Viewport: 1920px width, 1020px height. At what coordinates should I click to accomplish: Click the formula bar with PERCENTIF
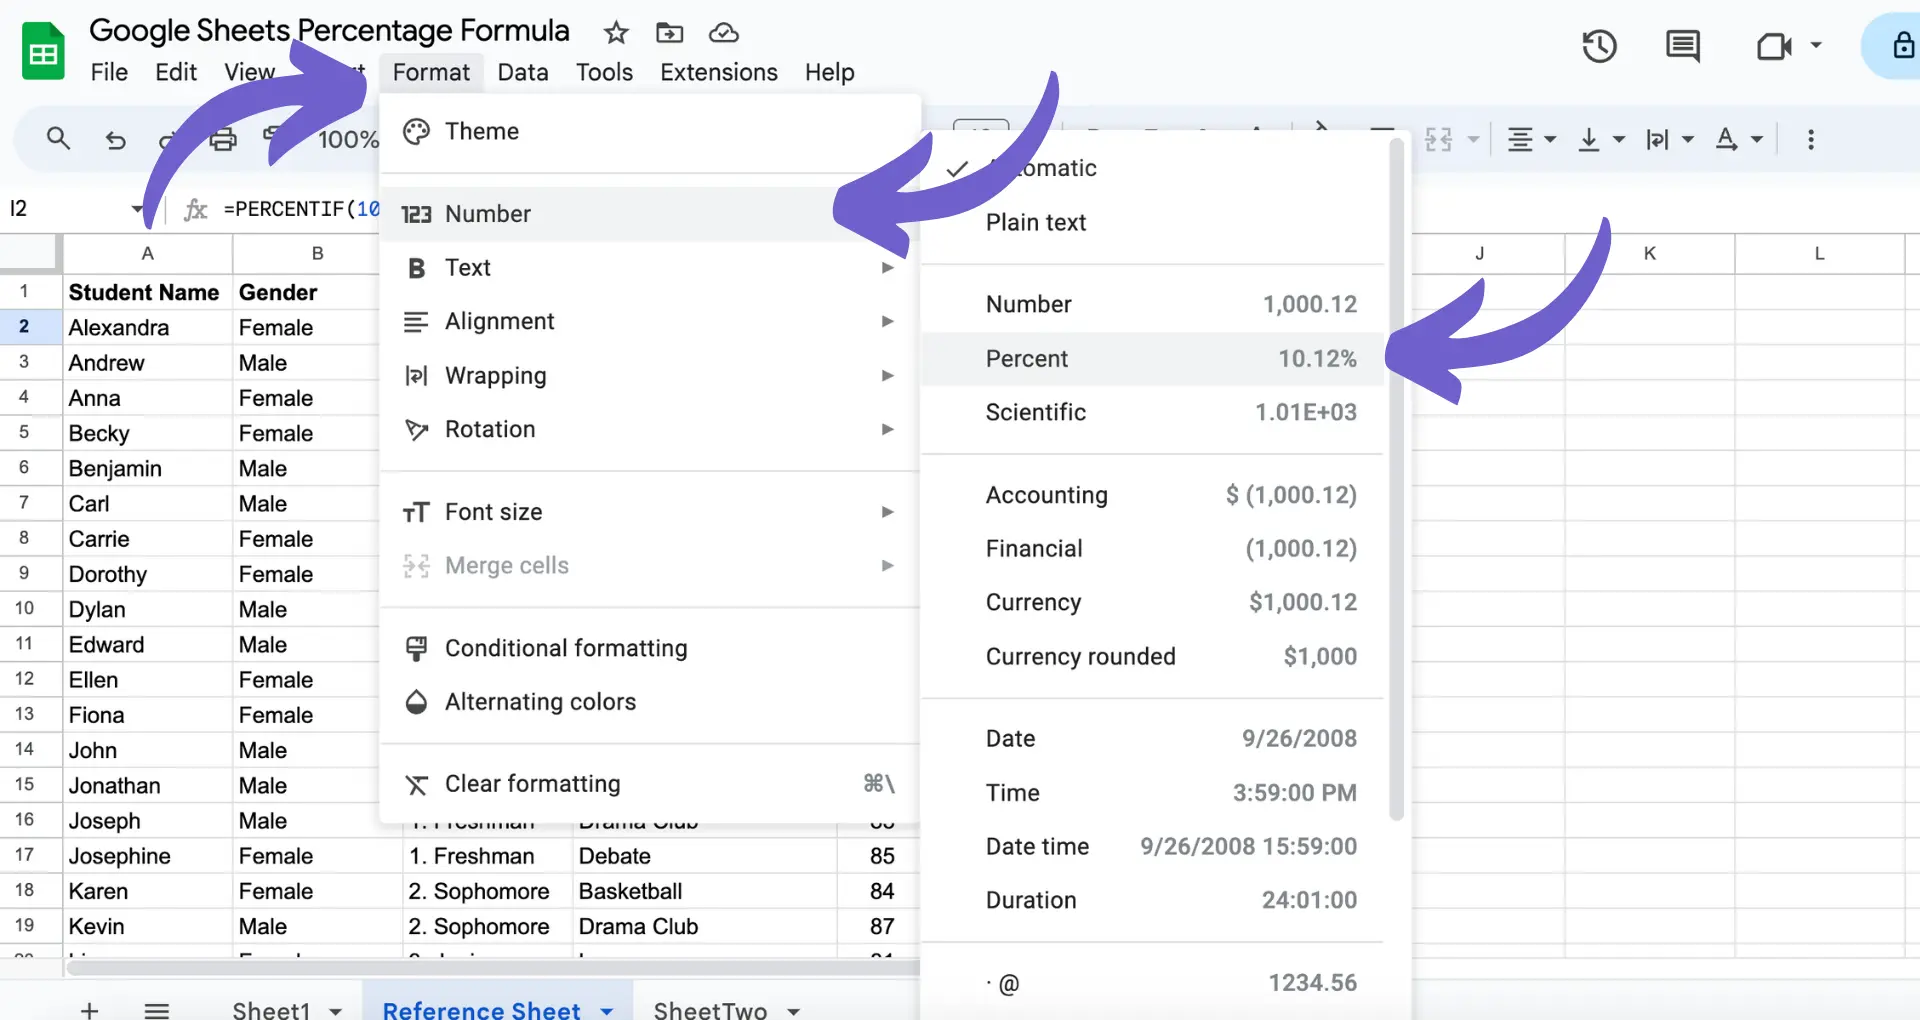coord(301,208)
